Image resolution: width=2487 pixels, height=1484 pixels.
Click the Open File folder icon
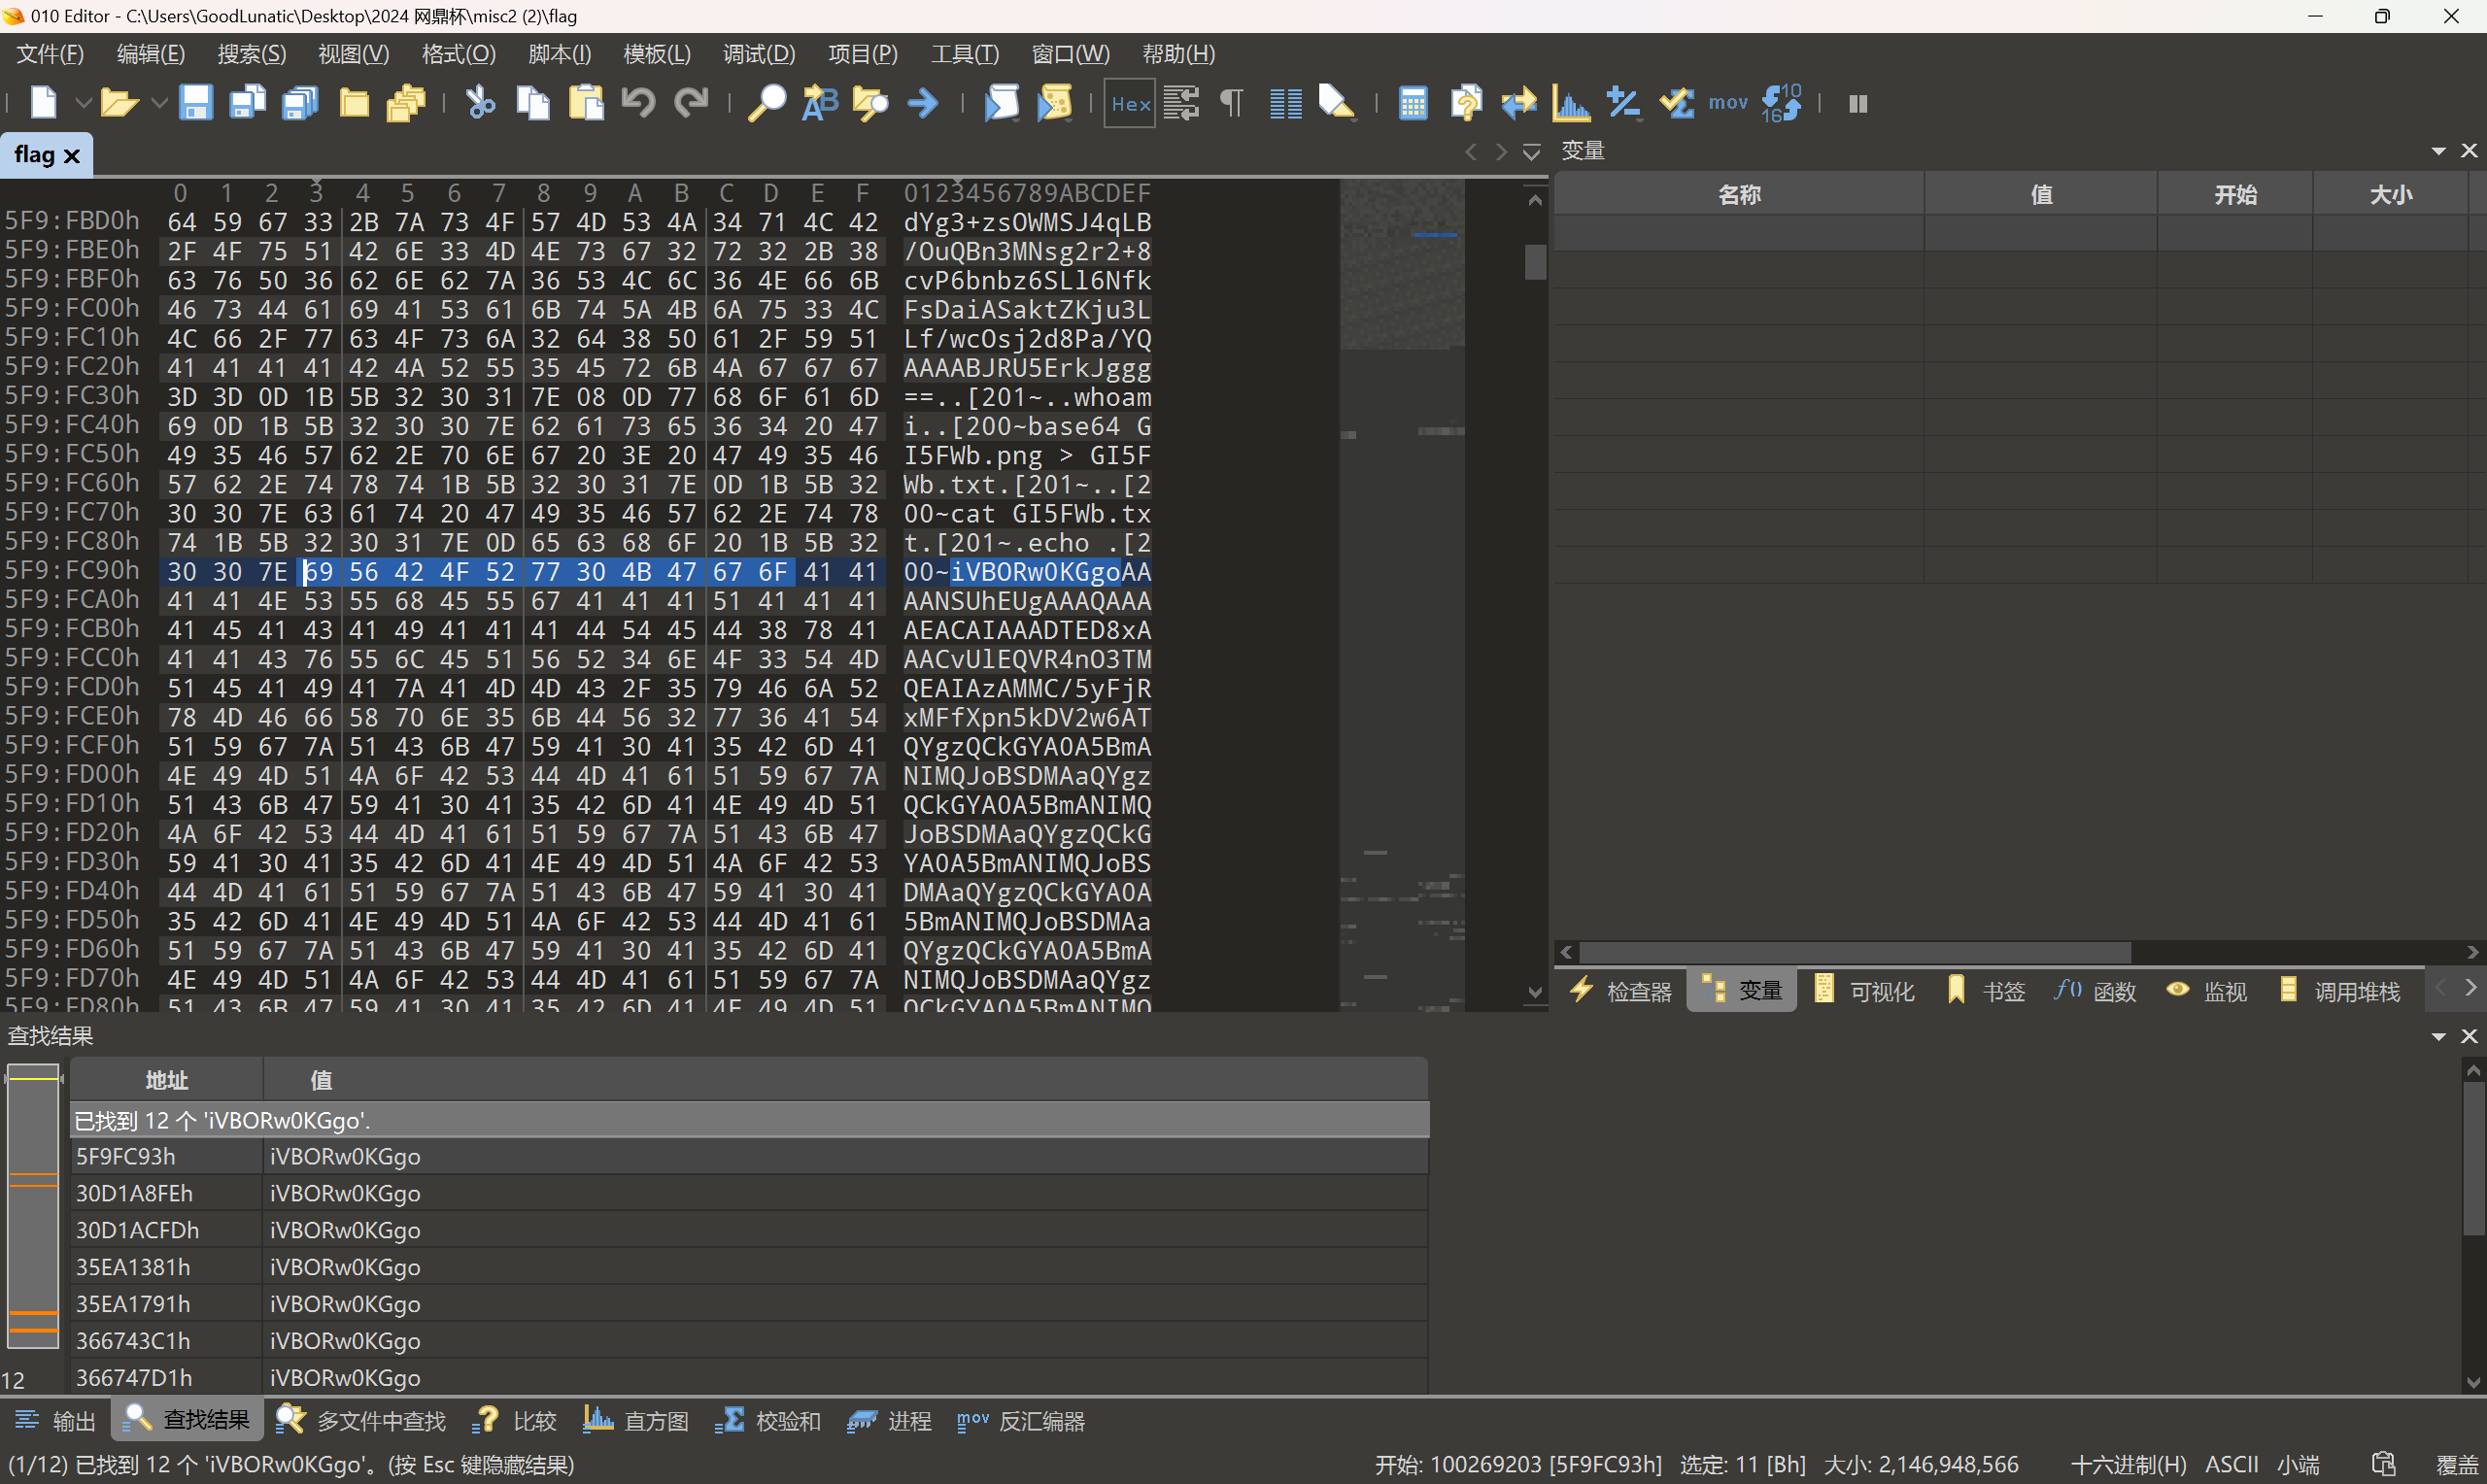(119, 103)
